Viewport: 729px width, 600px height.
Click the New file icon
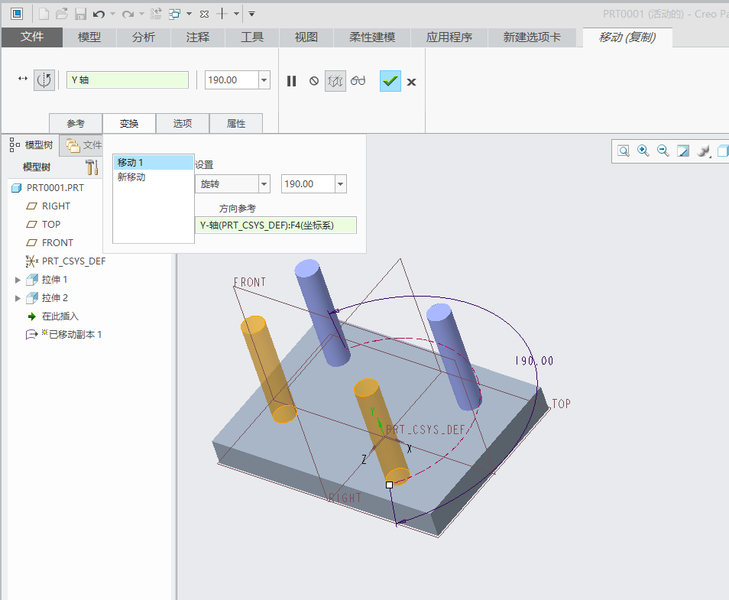pyautogui.click(x=44, y=14)
